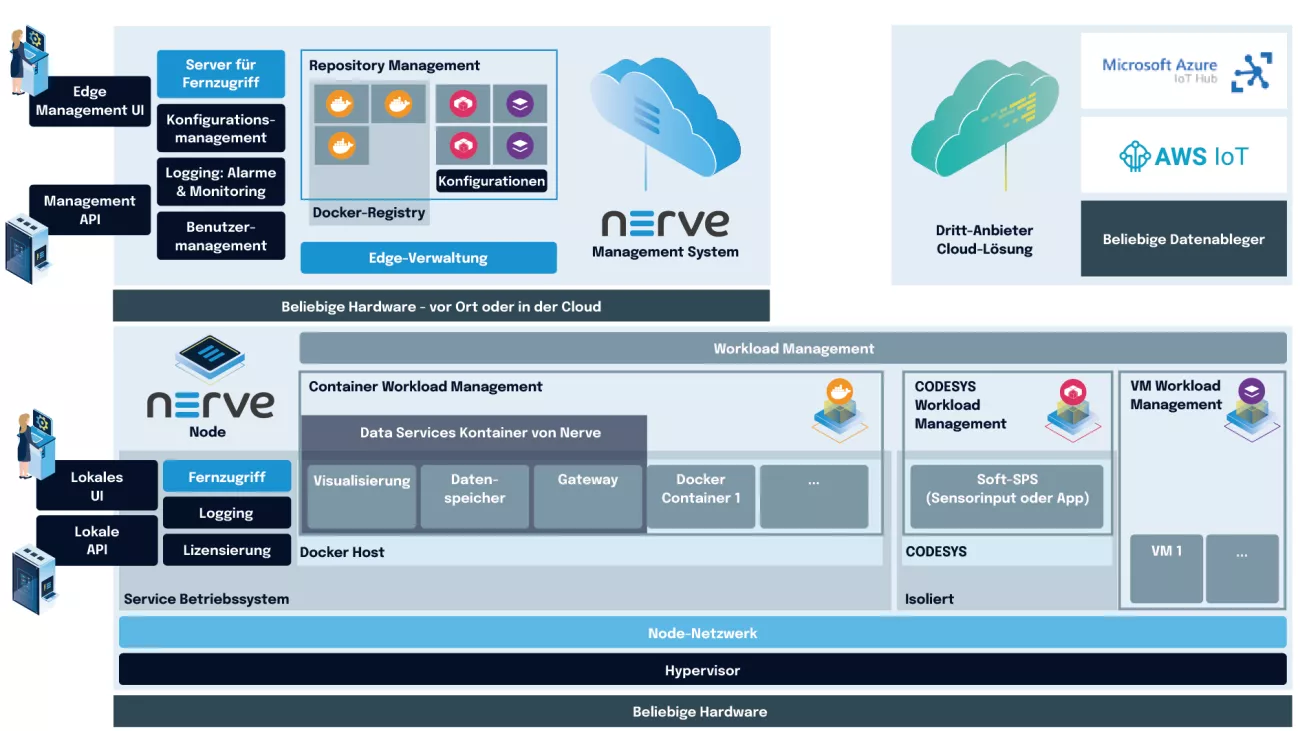Click the light blue Node-Netzwerk bar

click(x=702, y=633)
